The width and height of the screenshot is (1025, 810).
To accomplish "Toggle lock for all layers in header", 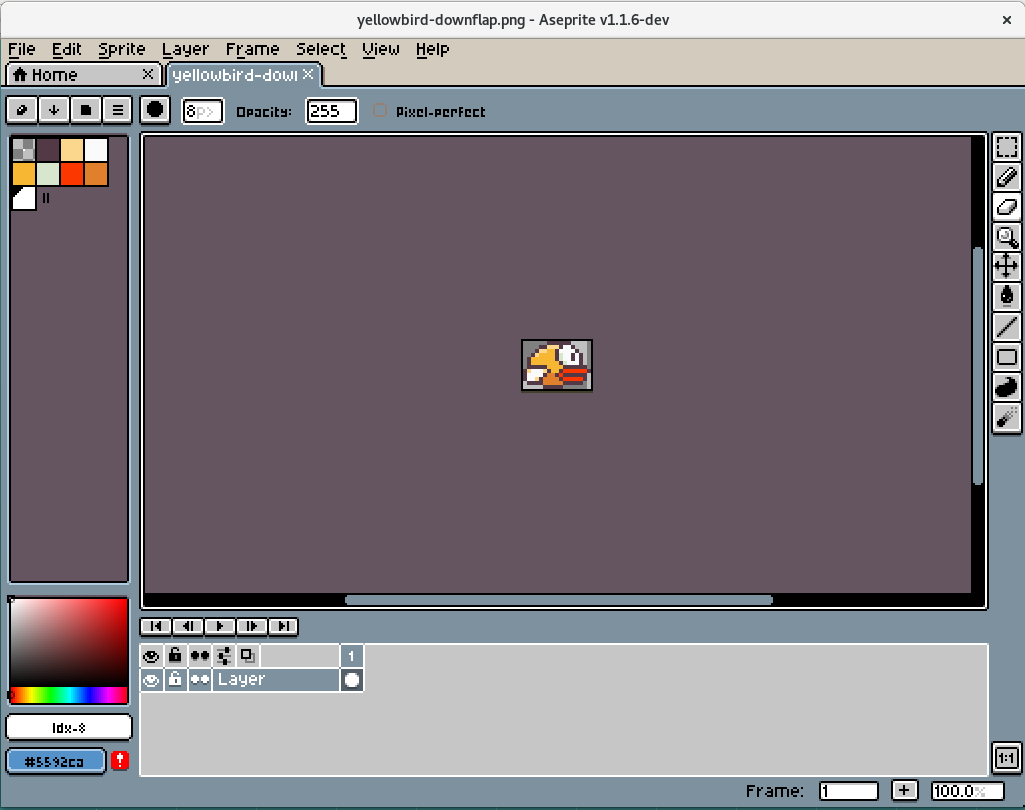I will point(175,656).
